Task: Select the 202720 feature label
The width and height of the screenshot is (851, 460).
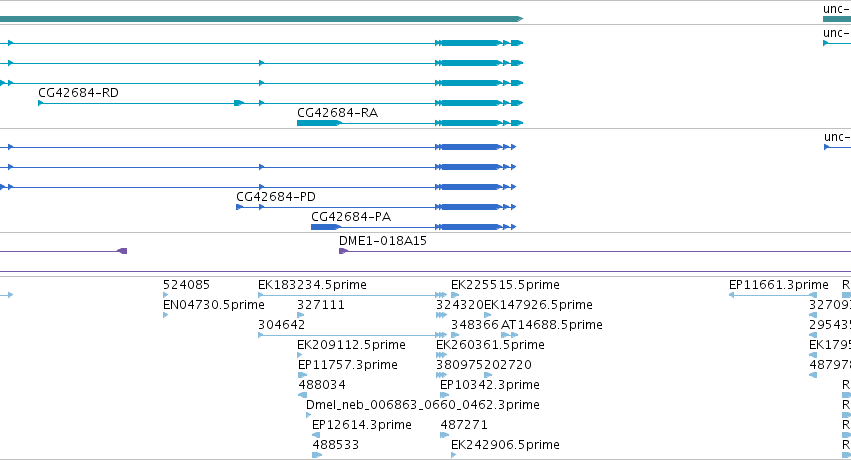Action: click(x=507, y=365)
